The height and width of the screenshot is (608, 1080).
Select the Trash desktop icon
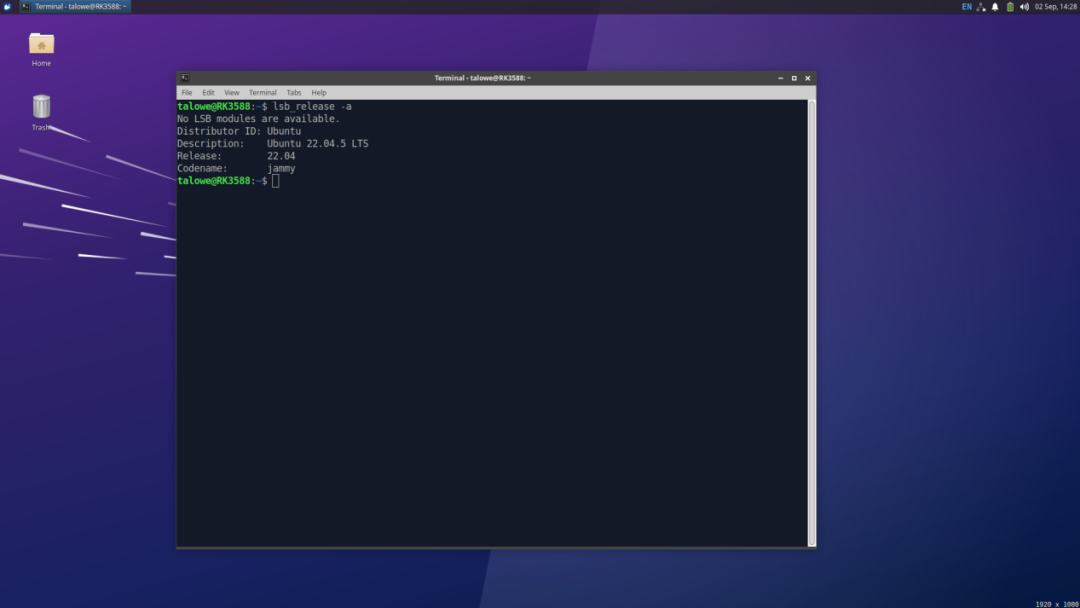pyautogui.click(x=41, y=106)
